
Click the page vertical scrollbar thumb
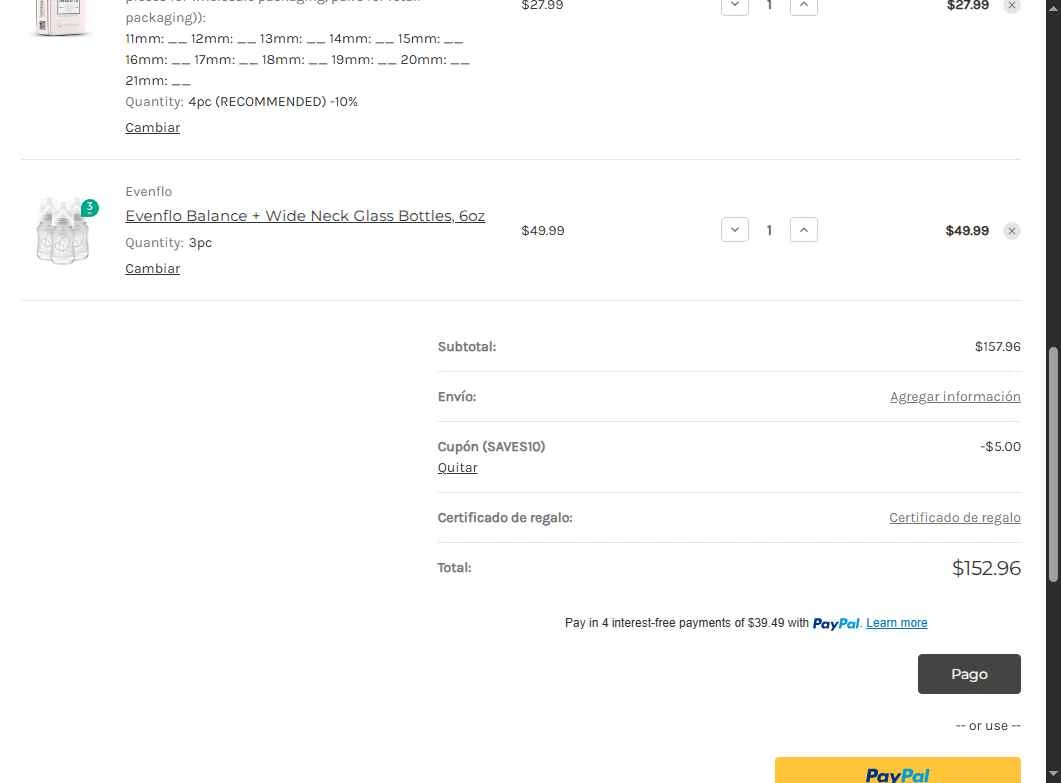[x=1053, y=464]
